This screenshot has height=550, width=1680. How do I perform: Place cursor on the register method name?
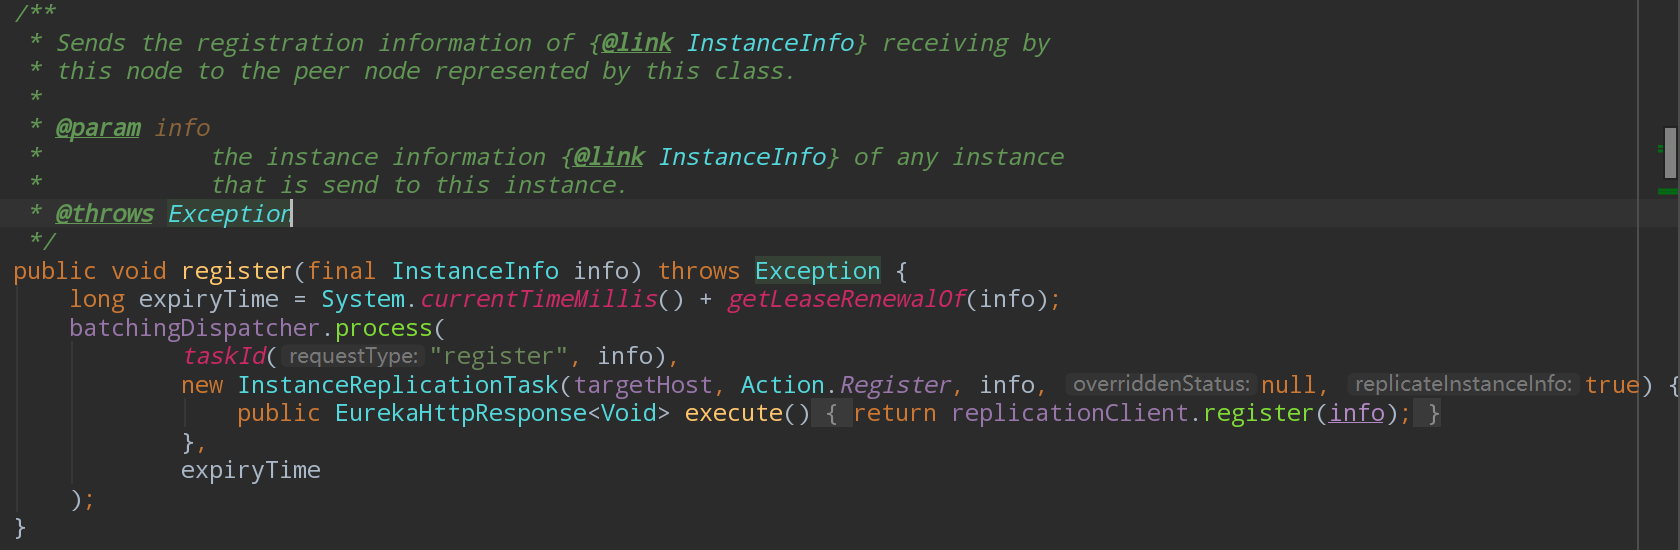(x=237, y=271)
